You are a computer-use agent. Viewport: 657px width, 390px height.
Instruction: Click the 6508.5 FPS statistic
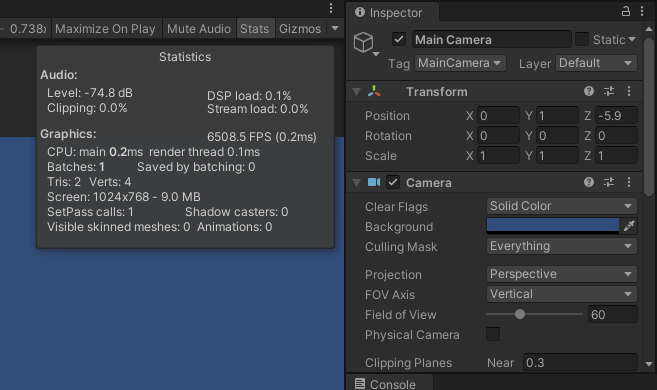pos(261,137)
